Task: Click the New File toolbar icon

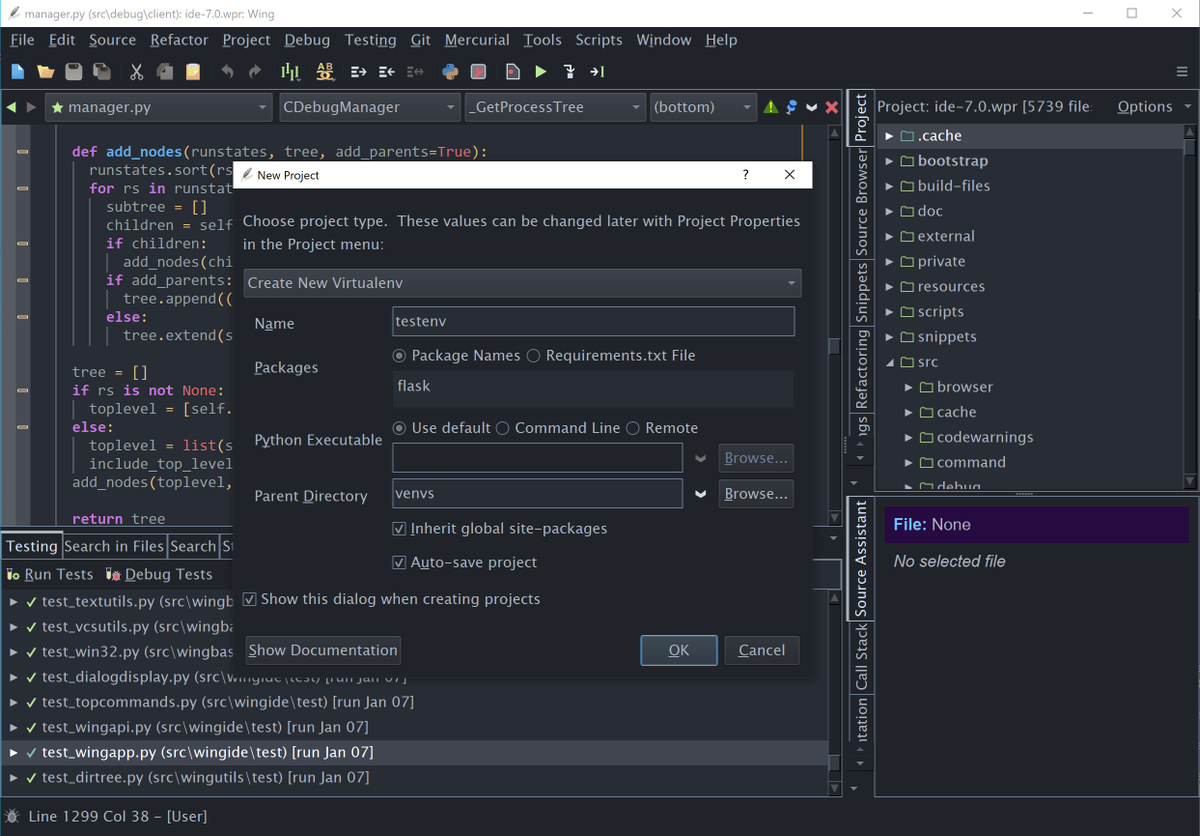Action: tap(17, 72)
